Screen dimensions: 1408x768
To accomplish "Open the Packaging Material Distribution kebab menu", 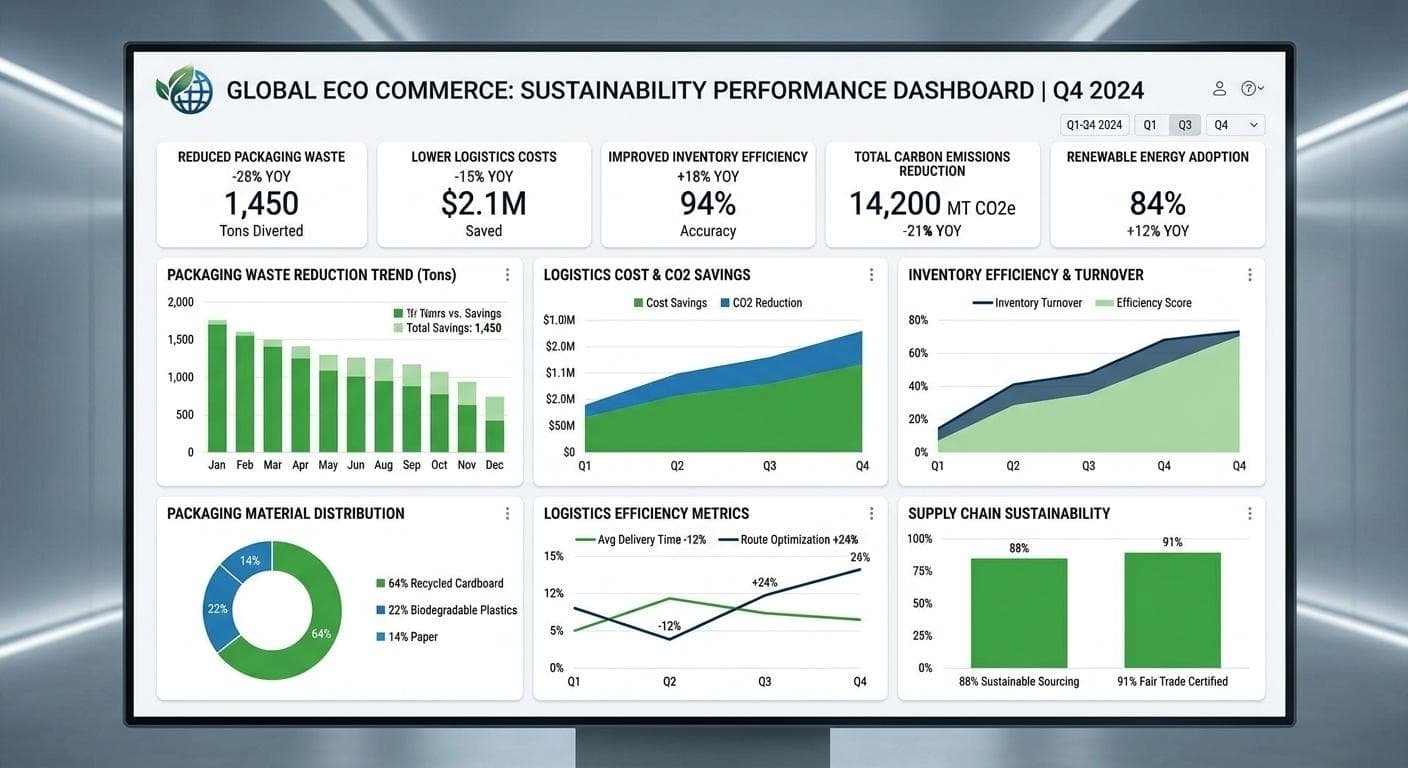I will (507, 512).
